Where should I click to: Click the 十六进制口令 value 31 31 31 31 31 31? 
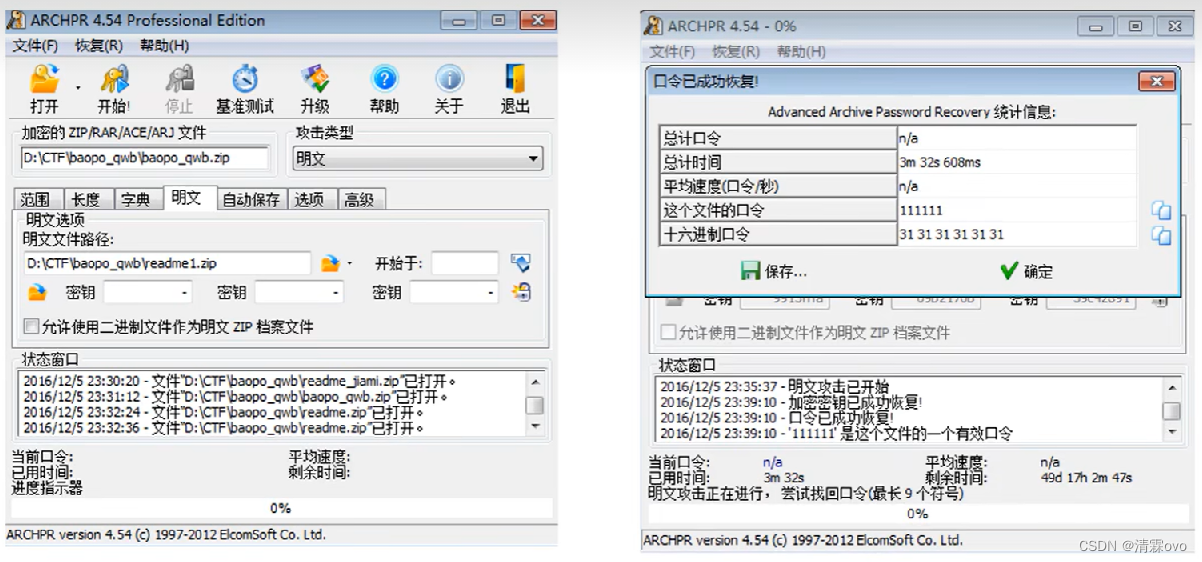1017,234
